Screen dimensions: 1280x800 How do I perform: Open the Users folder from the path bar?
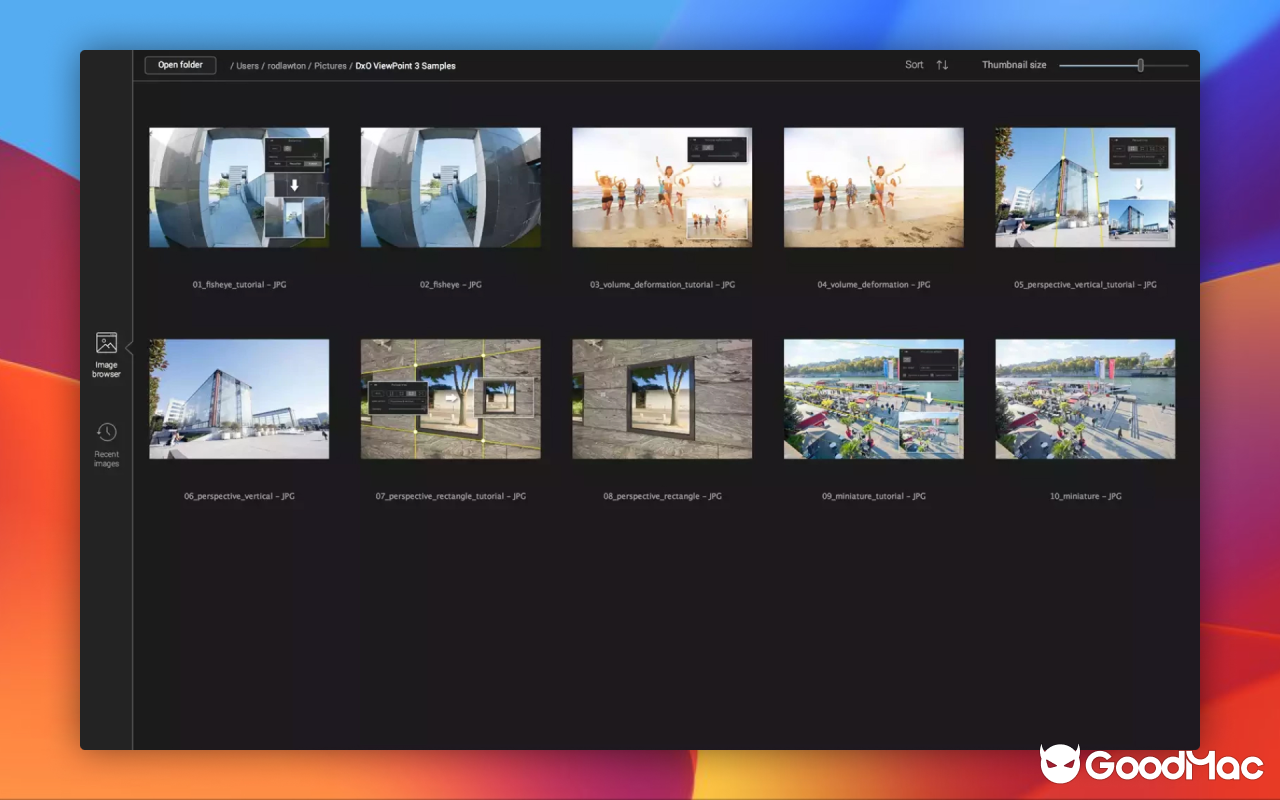(246, 65)
